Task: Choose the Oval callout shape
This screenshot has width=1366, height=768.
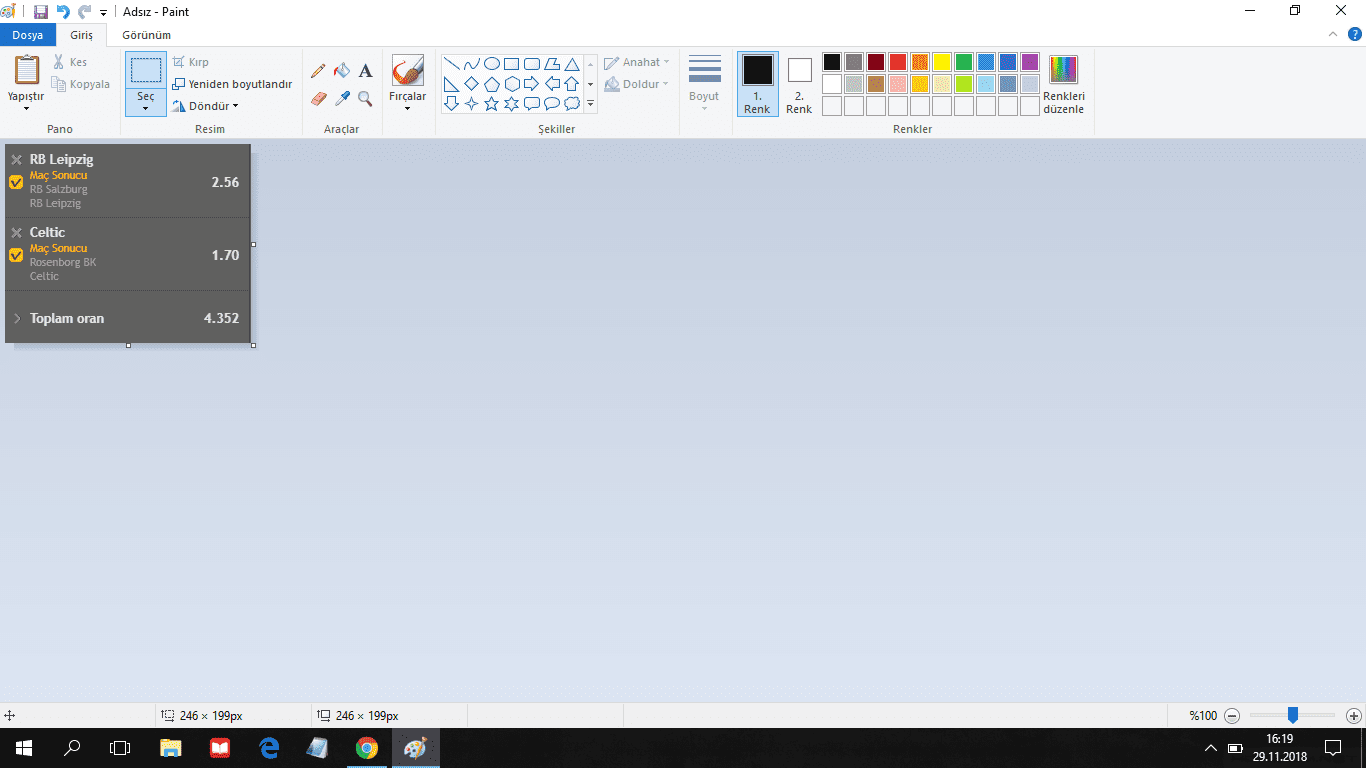Action: pyautogui.click(x=552, y=103)
